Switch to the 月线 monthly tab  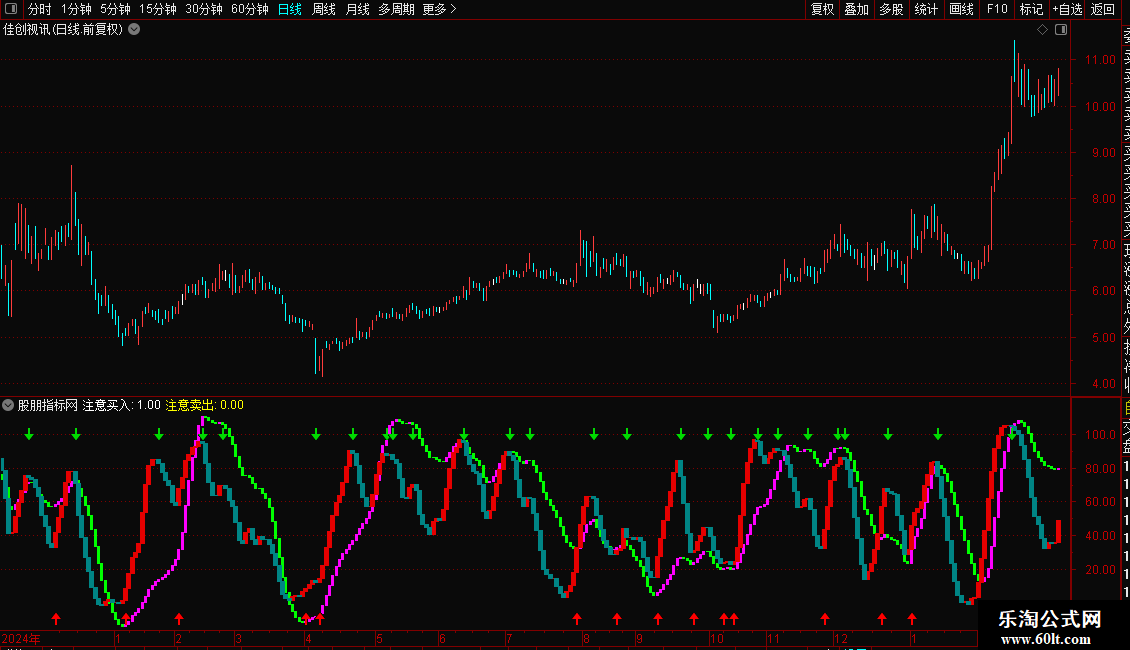click(x=357, y=9)
